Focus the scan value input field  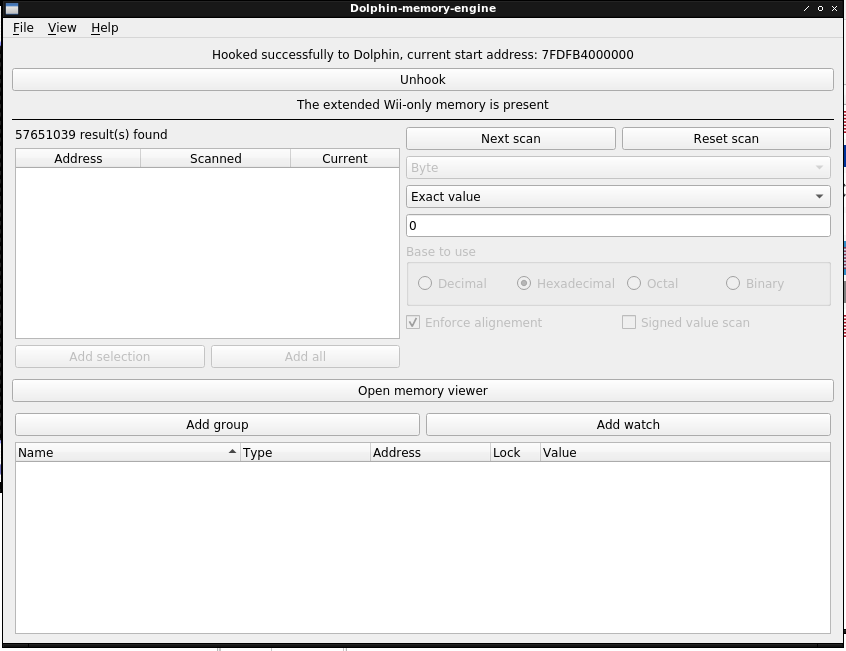pyautogui.click(x=618, y=225)
